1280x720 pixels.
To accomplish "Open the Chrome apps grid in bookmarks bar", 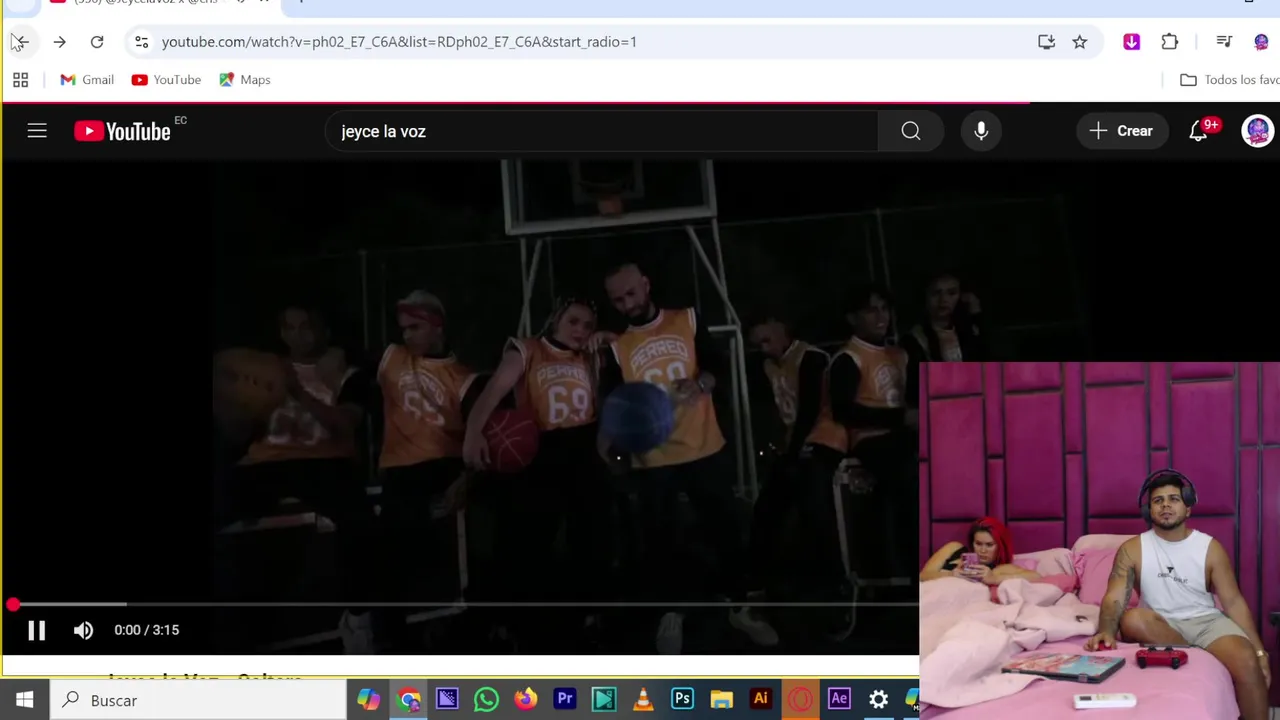I will (x=20, y=80).
